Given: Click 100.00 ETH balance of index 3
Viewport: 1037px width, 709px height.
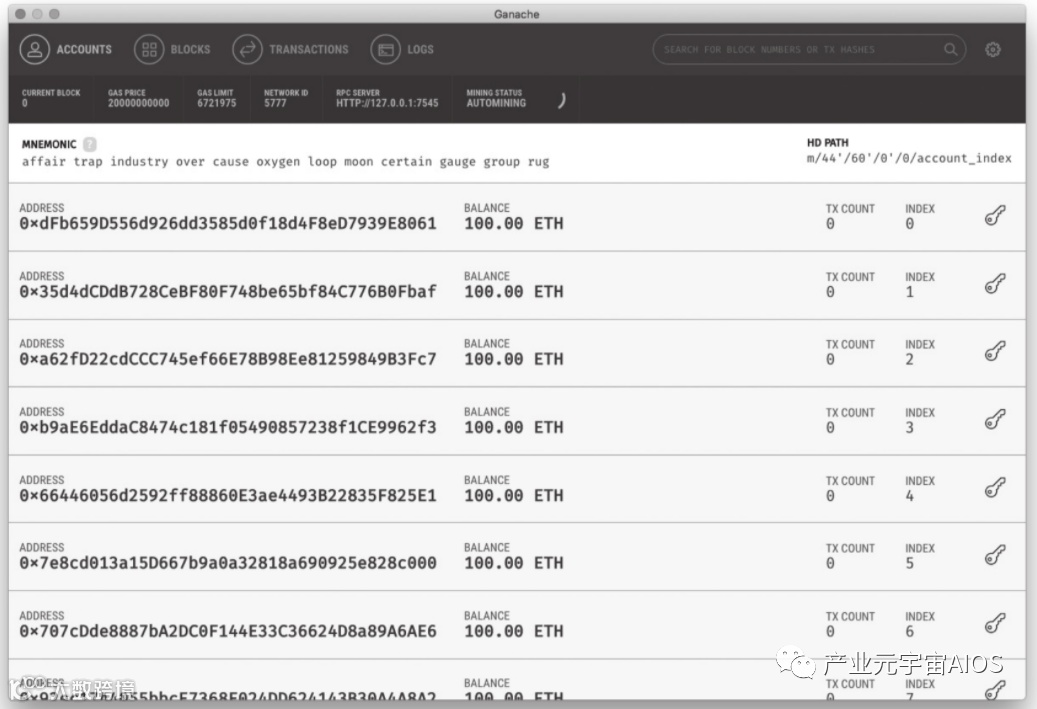Looking at the screenshot, I should coord(514,427).
